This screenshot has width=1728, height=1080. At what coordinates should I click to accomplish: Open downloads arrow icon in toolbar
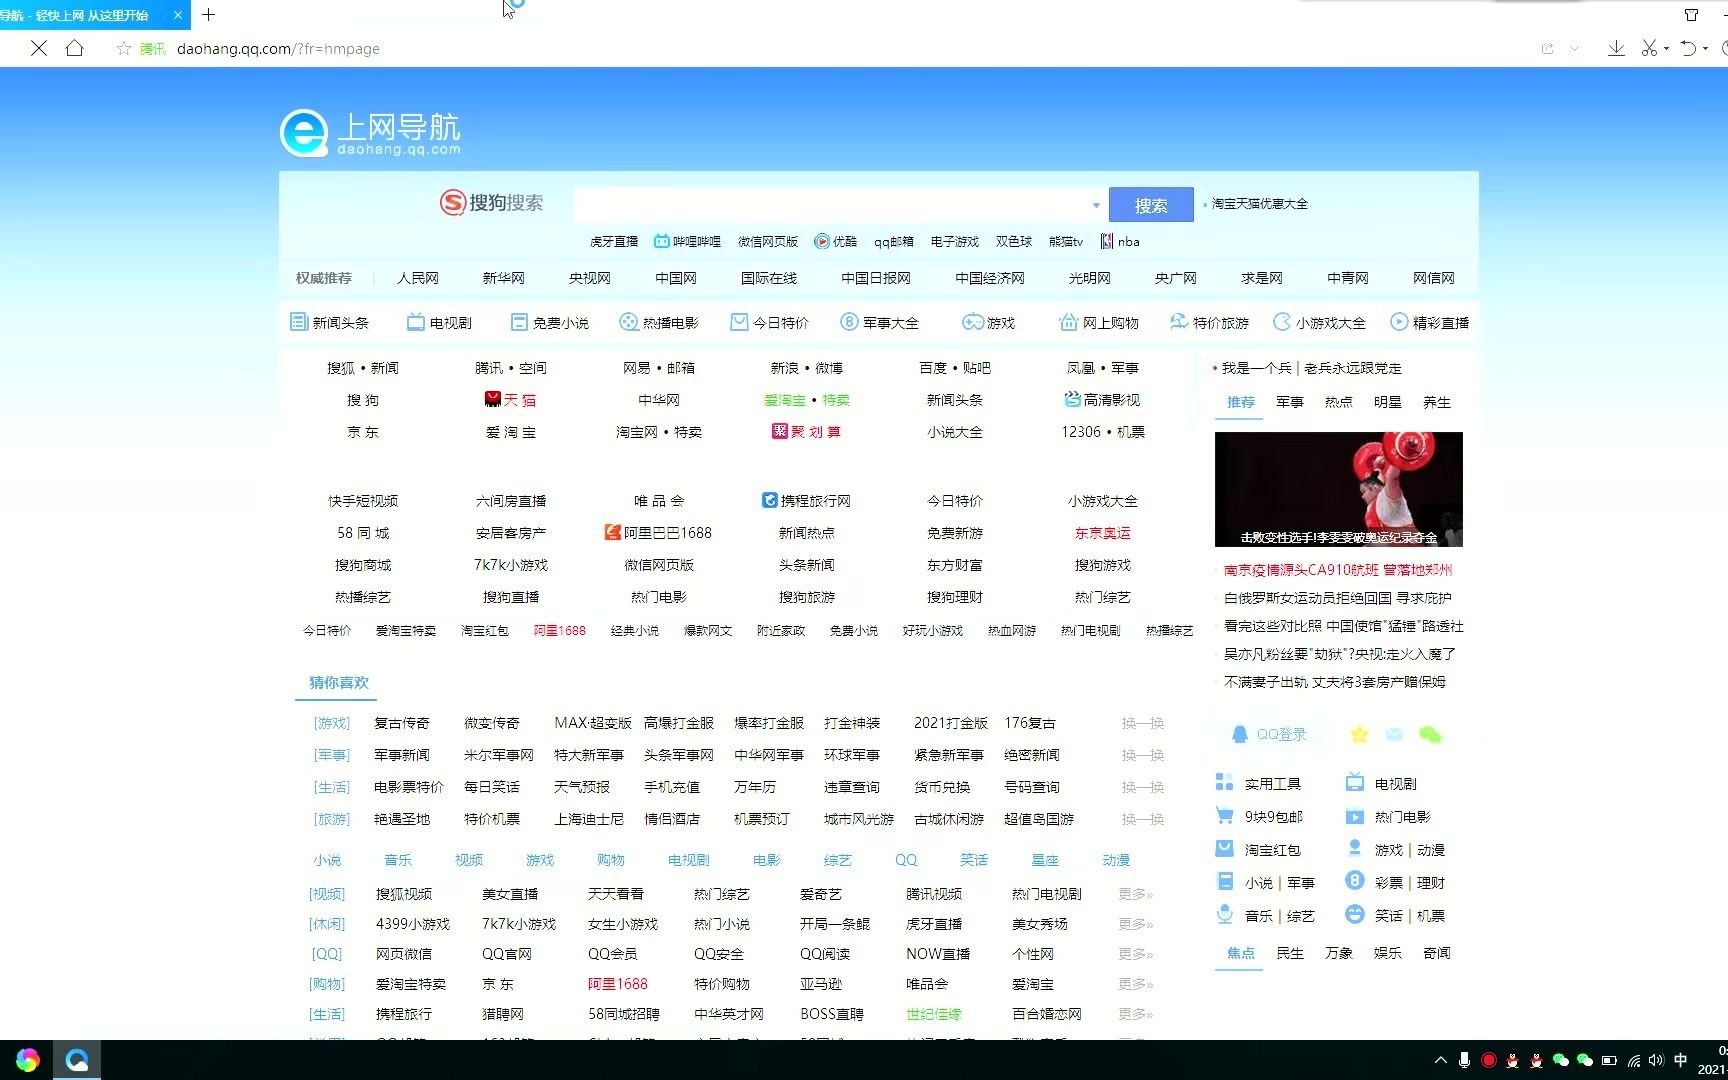(x=1616, y=48)
